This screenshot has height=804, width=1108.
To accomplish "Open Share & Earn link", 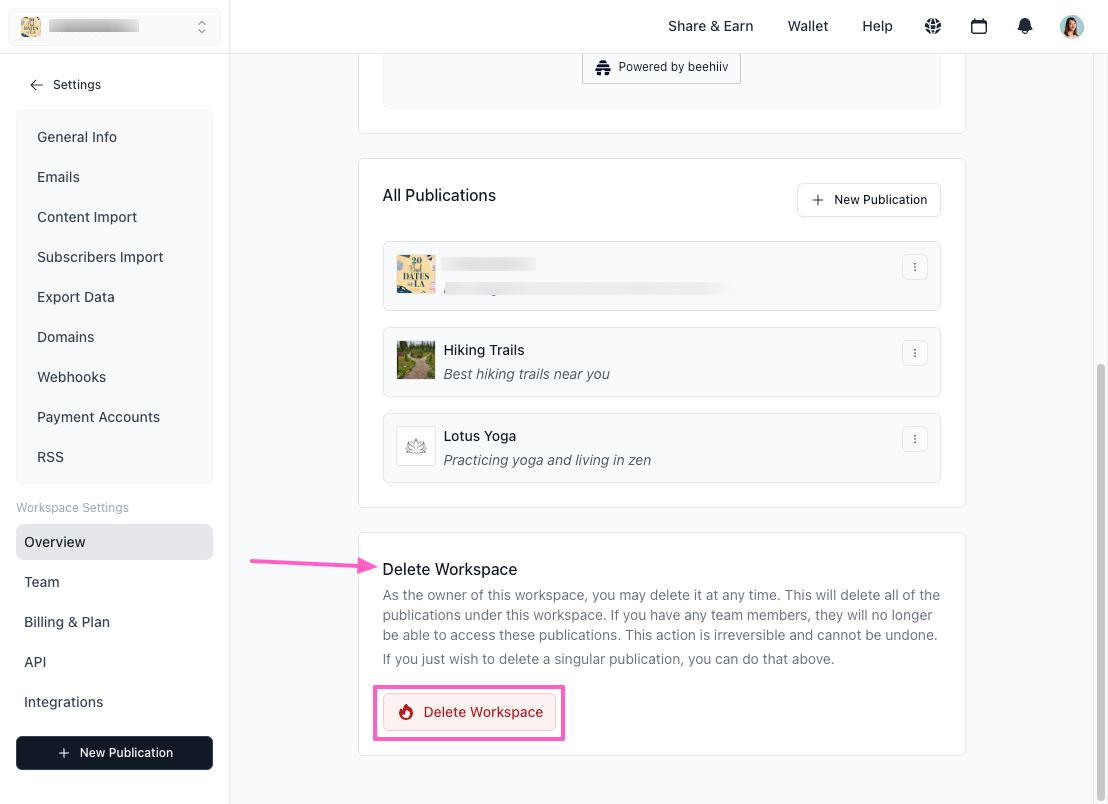I will tap(711, 26).
